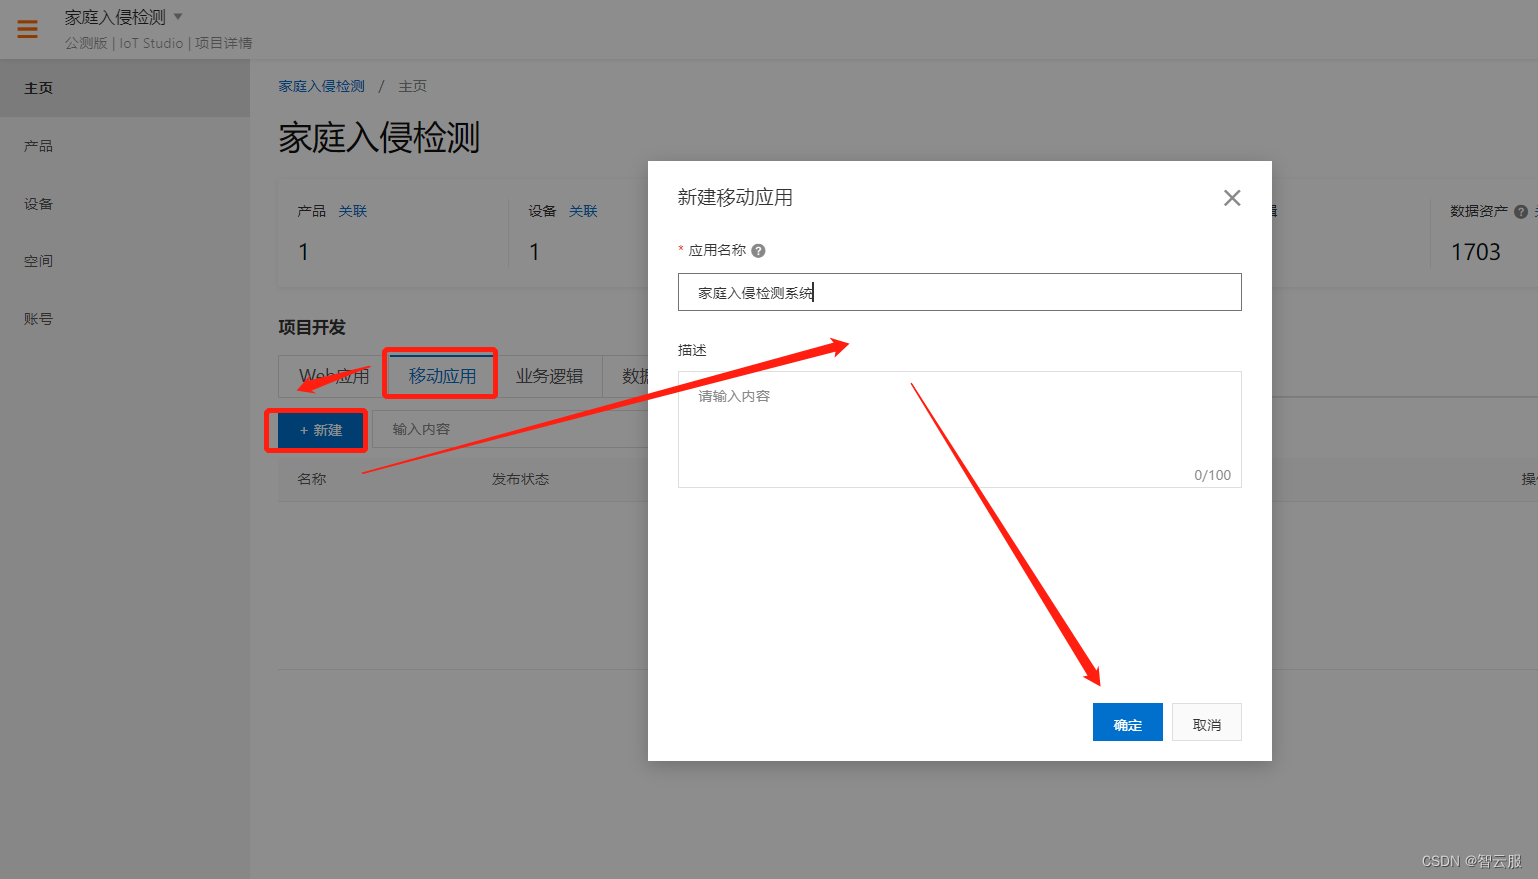Switch to the 移动应用 tab

442,376
